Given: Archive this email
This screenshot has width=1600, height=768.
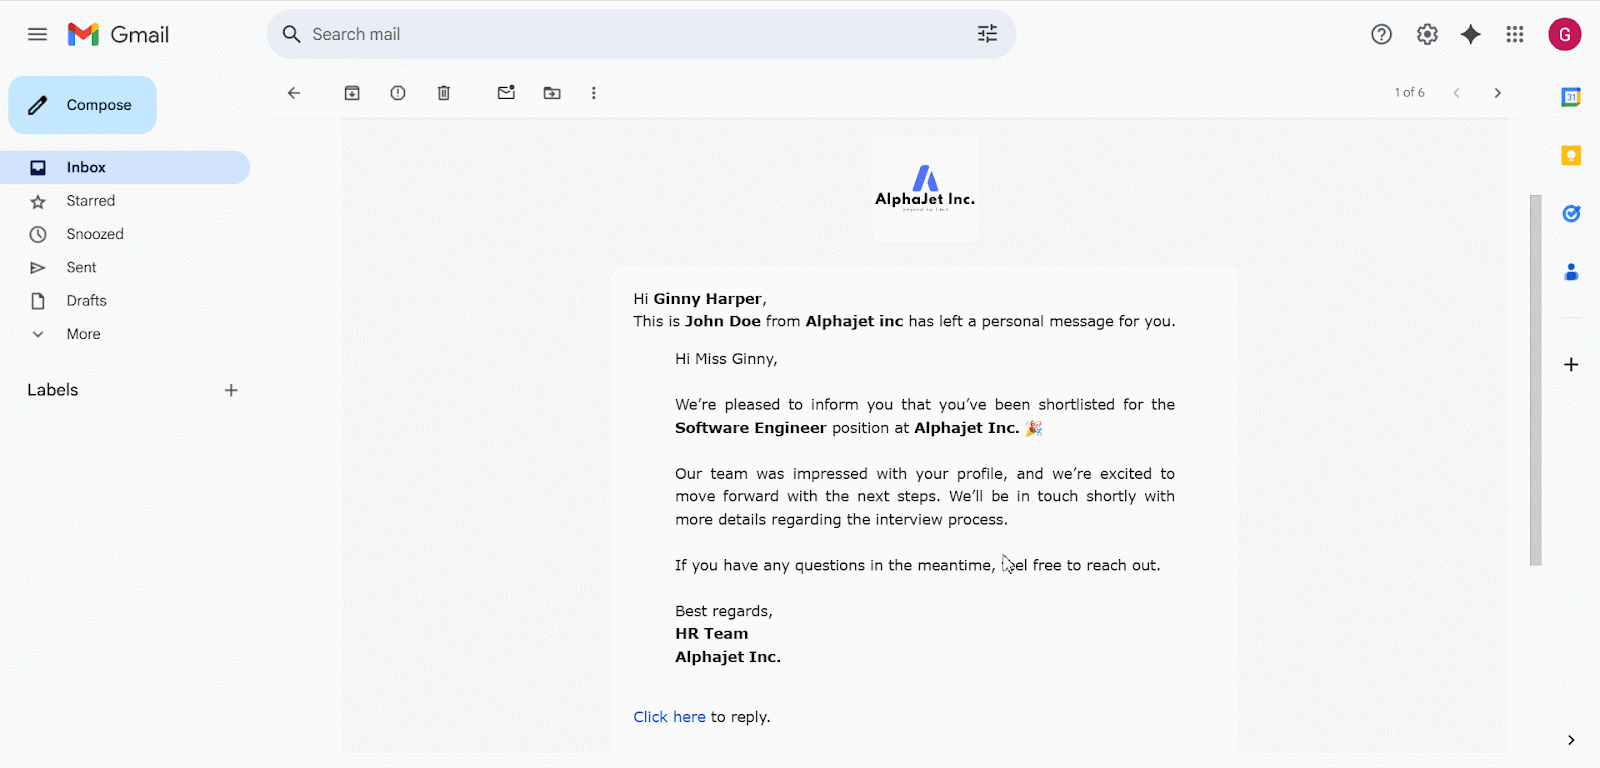Looking at the screenshot, I should click(352, 93).
